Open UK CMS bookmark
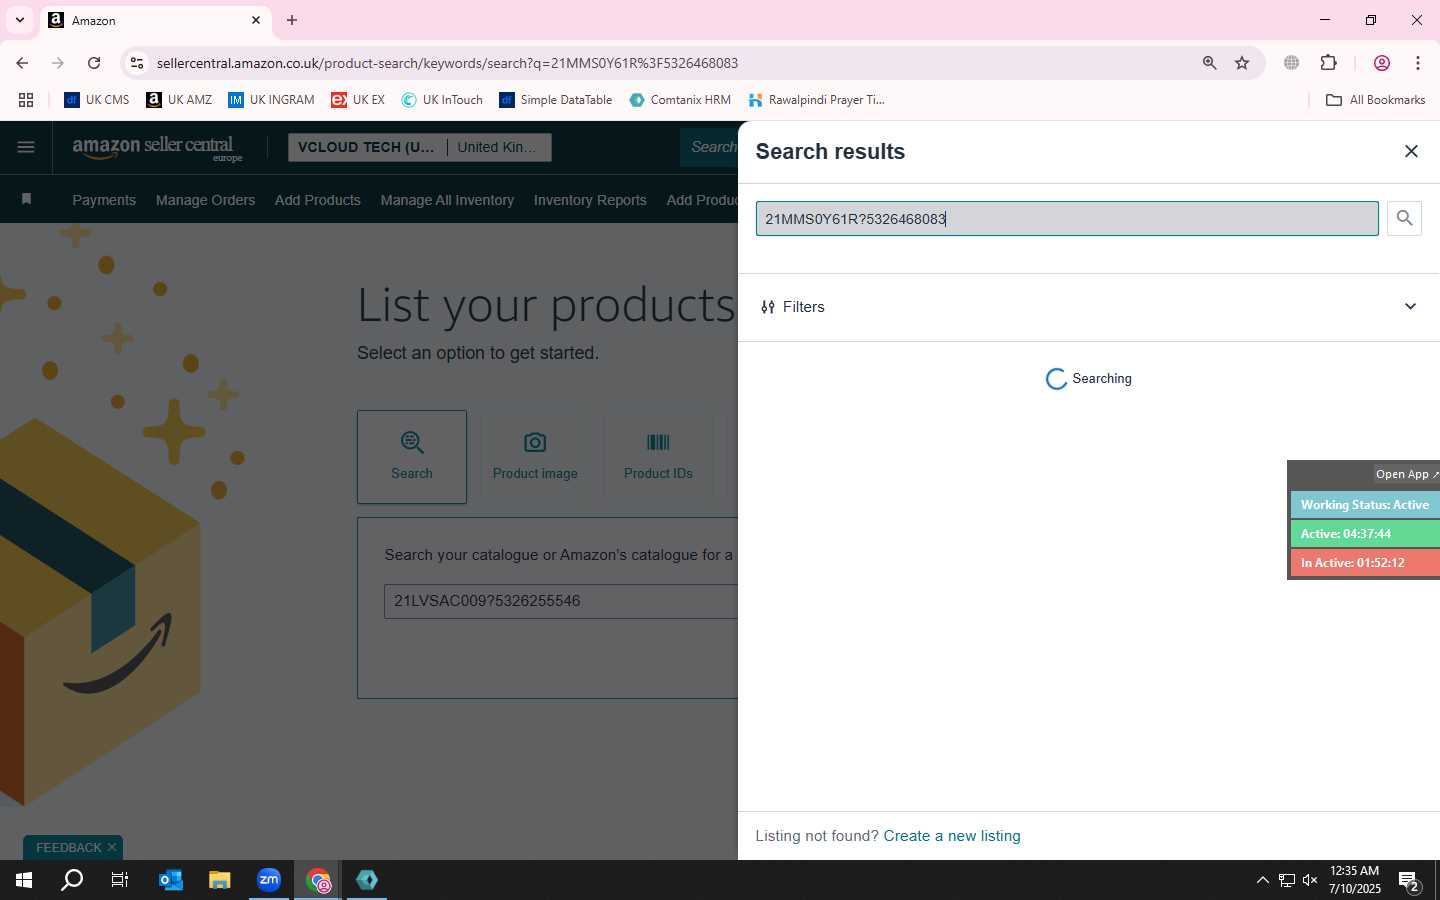Image resolution: width=1440 pixels, height=900 pixels. click(x=96, y=100)
